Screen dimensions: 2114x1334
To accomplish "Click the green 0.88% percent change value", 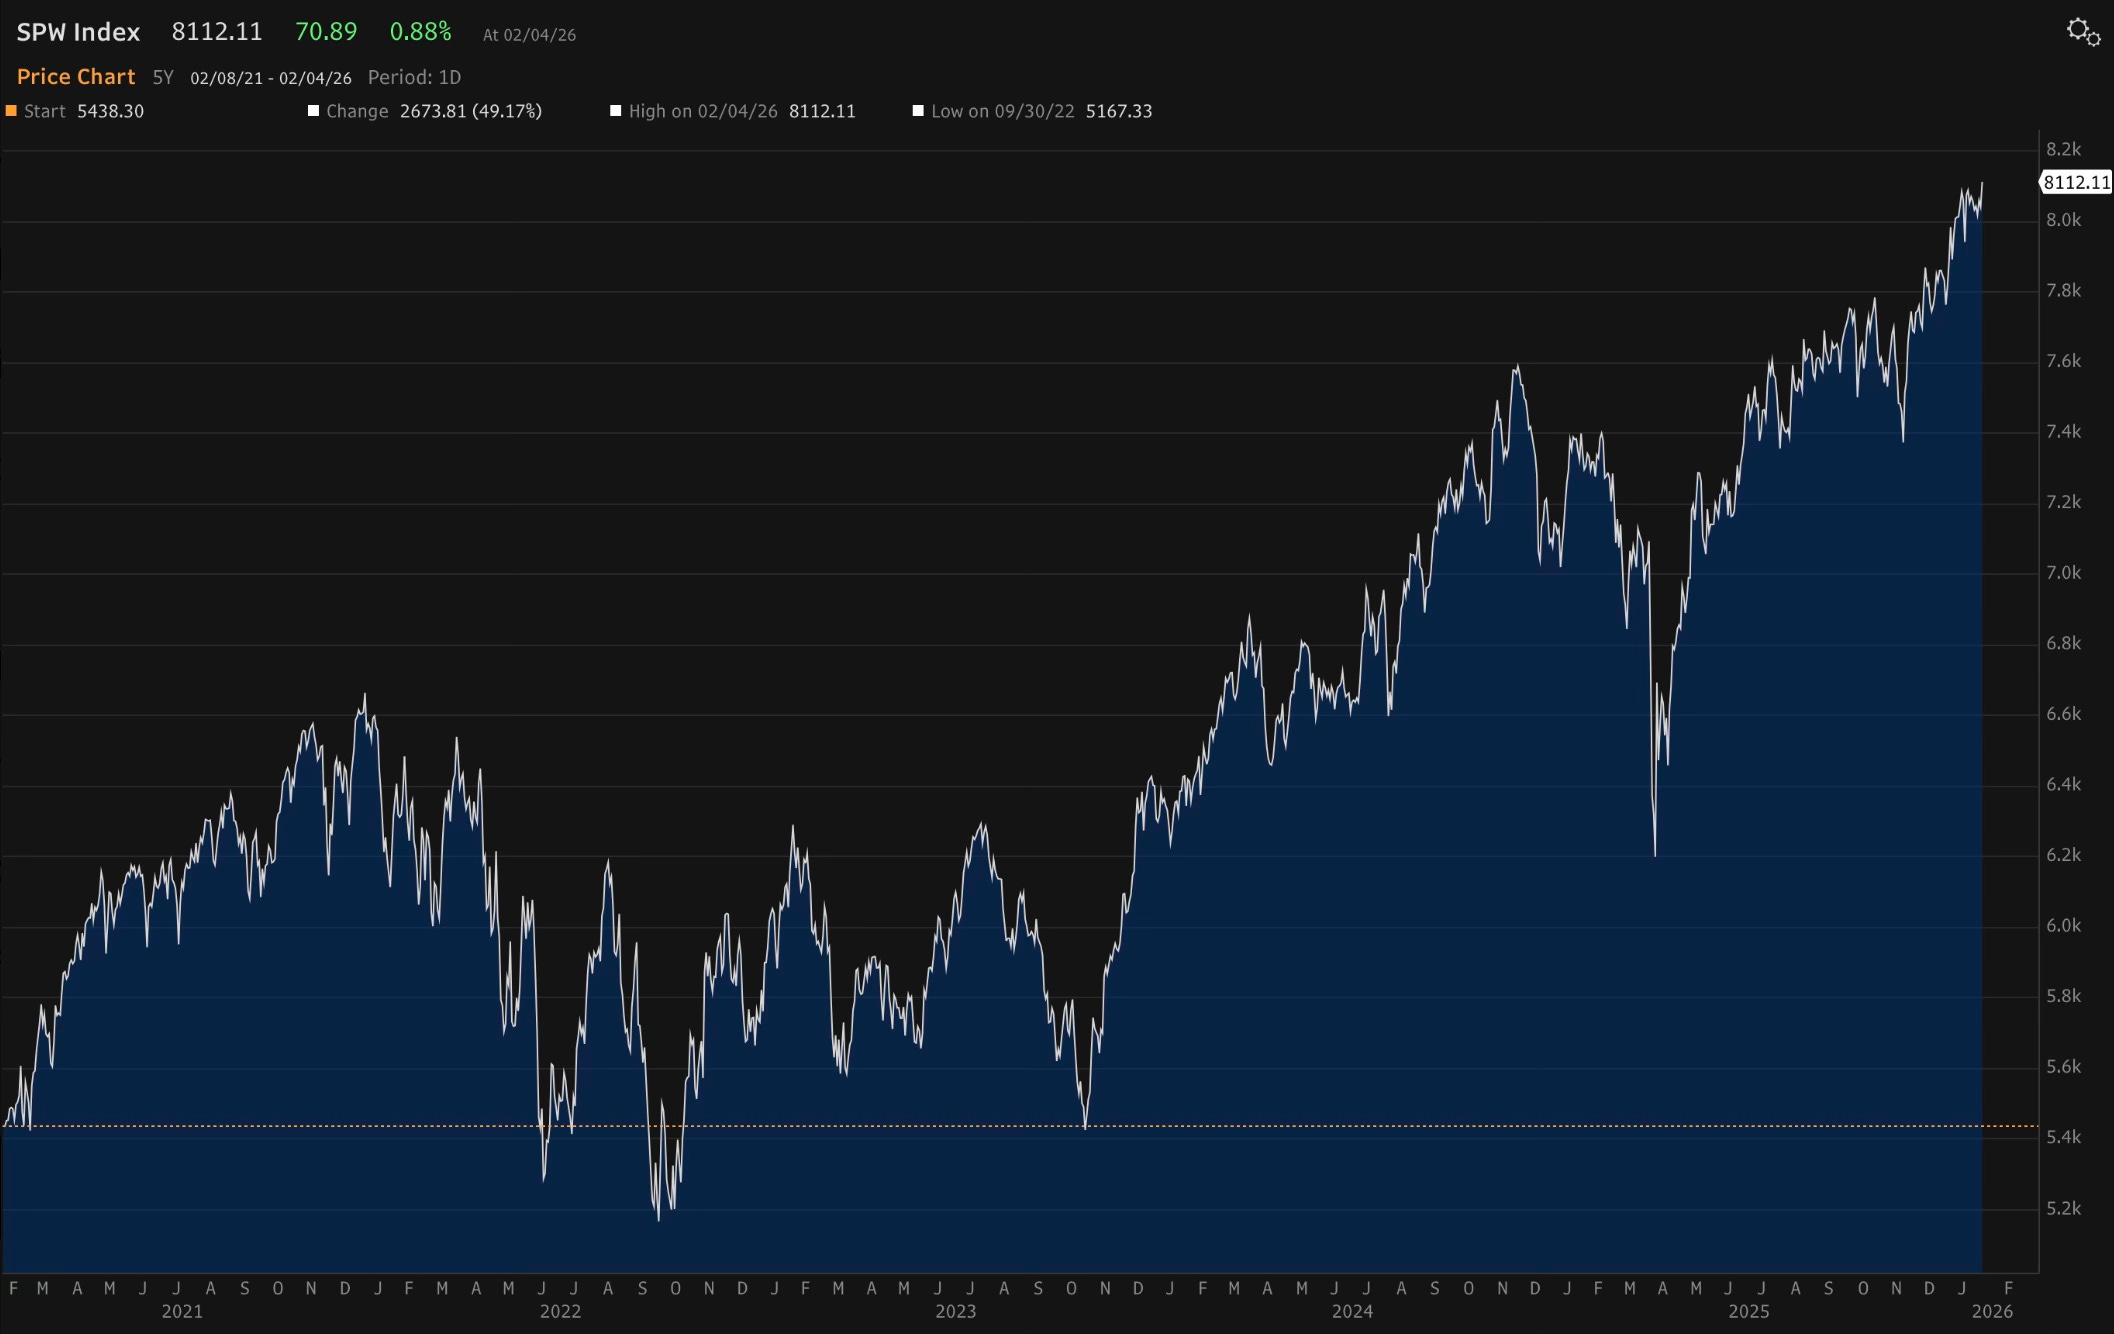I will point(420,32).
